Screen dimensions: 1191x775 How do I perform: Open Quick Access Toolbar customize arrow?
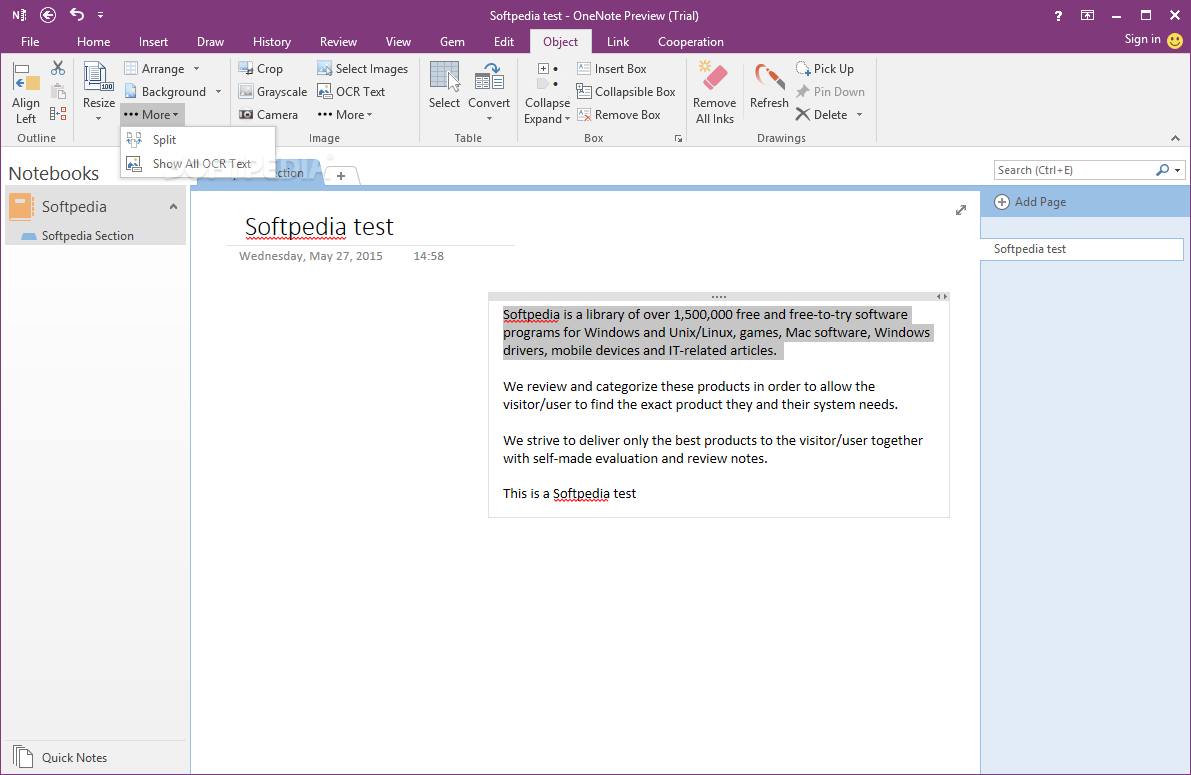100,15
